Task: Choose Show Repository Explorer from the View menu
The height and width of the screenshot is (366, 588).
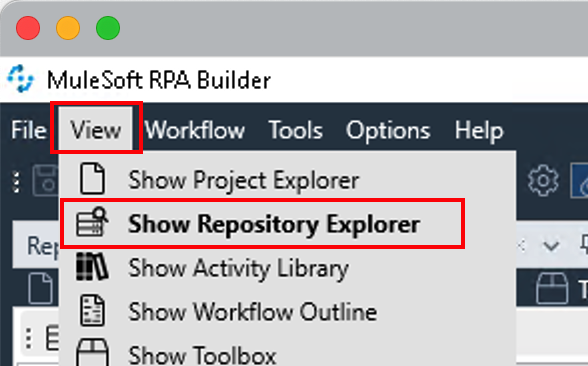Action: [262, 224]
